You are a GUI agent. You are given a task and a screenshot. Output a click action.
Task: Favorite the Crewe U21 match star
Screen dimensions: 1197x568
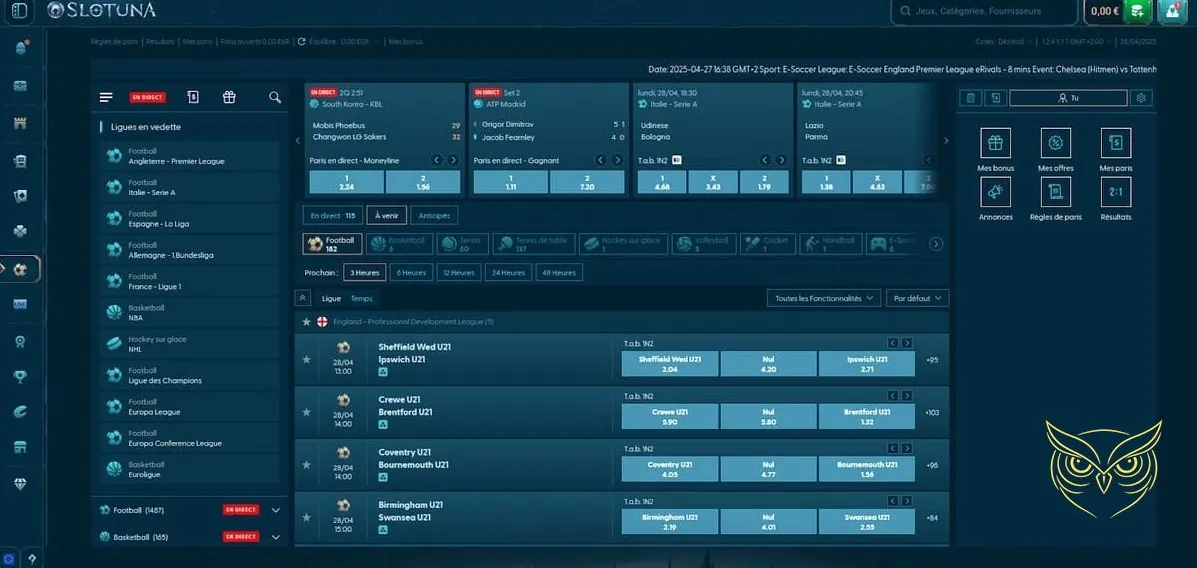click(x=307, y=411)
